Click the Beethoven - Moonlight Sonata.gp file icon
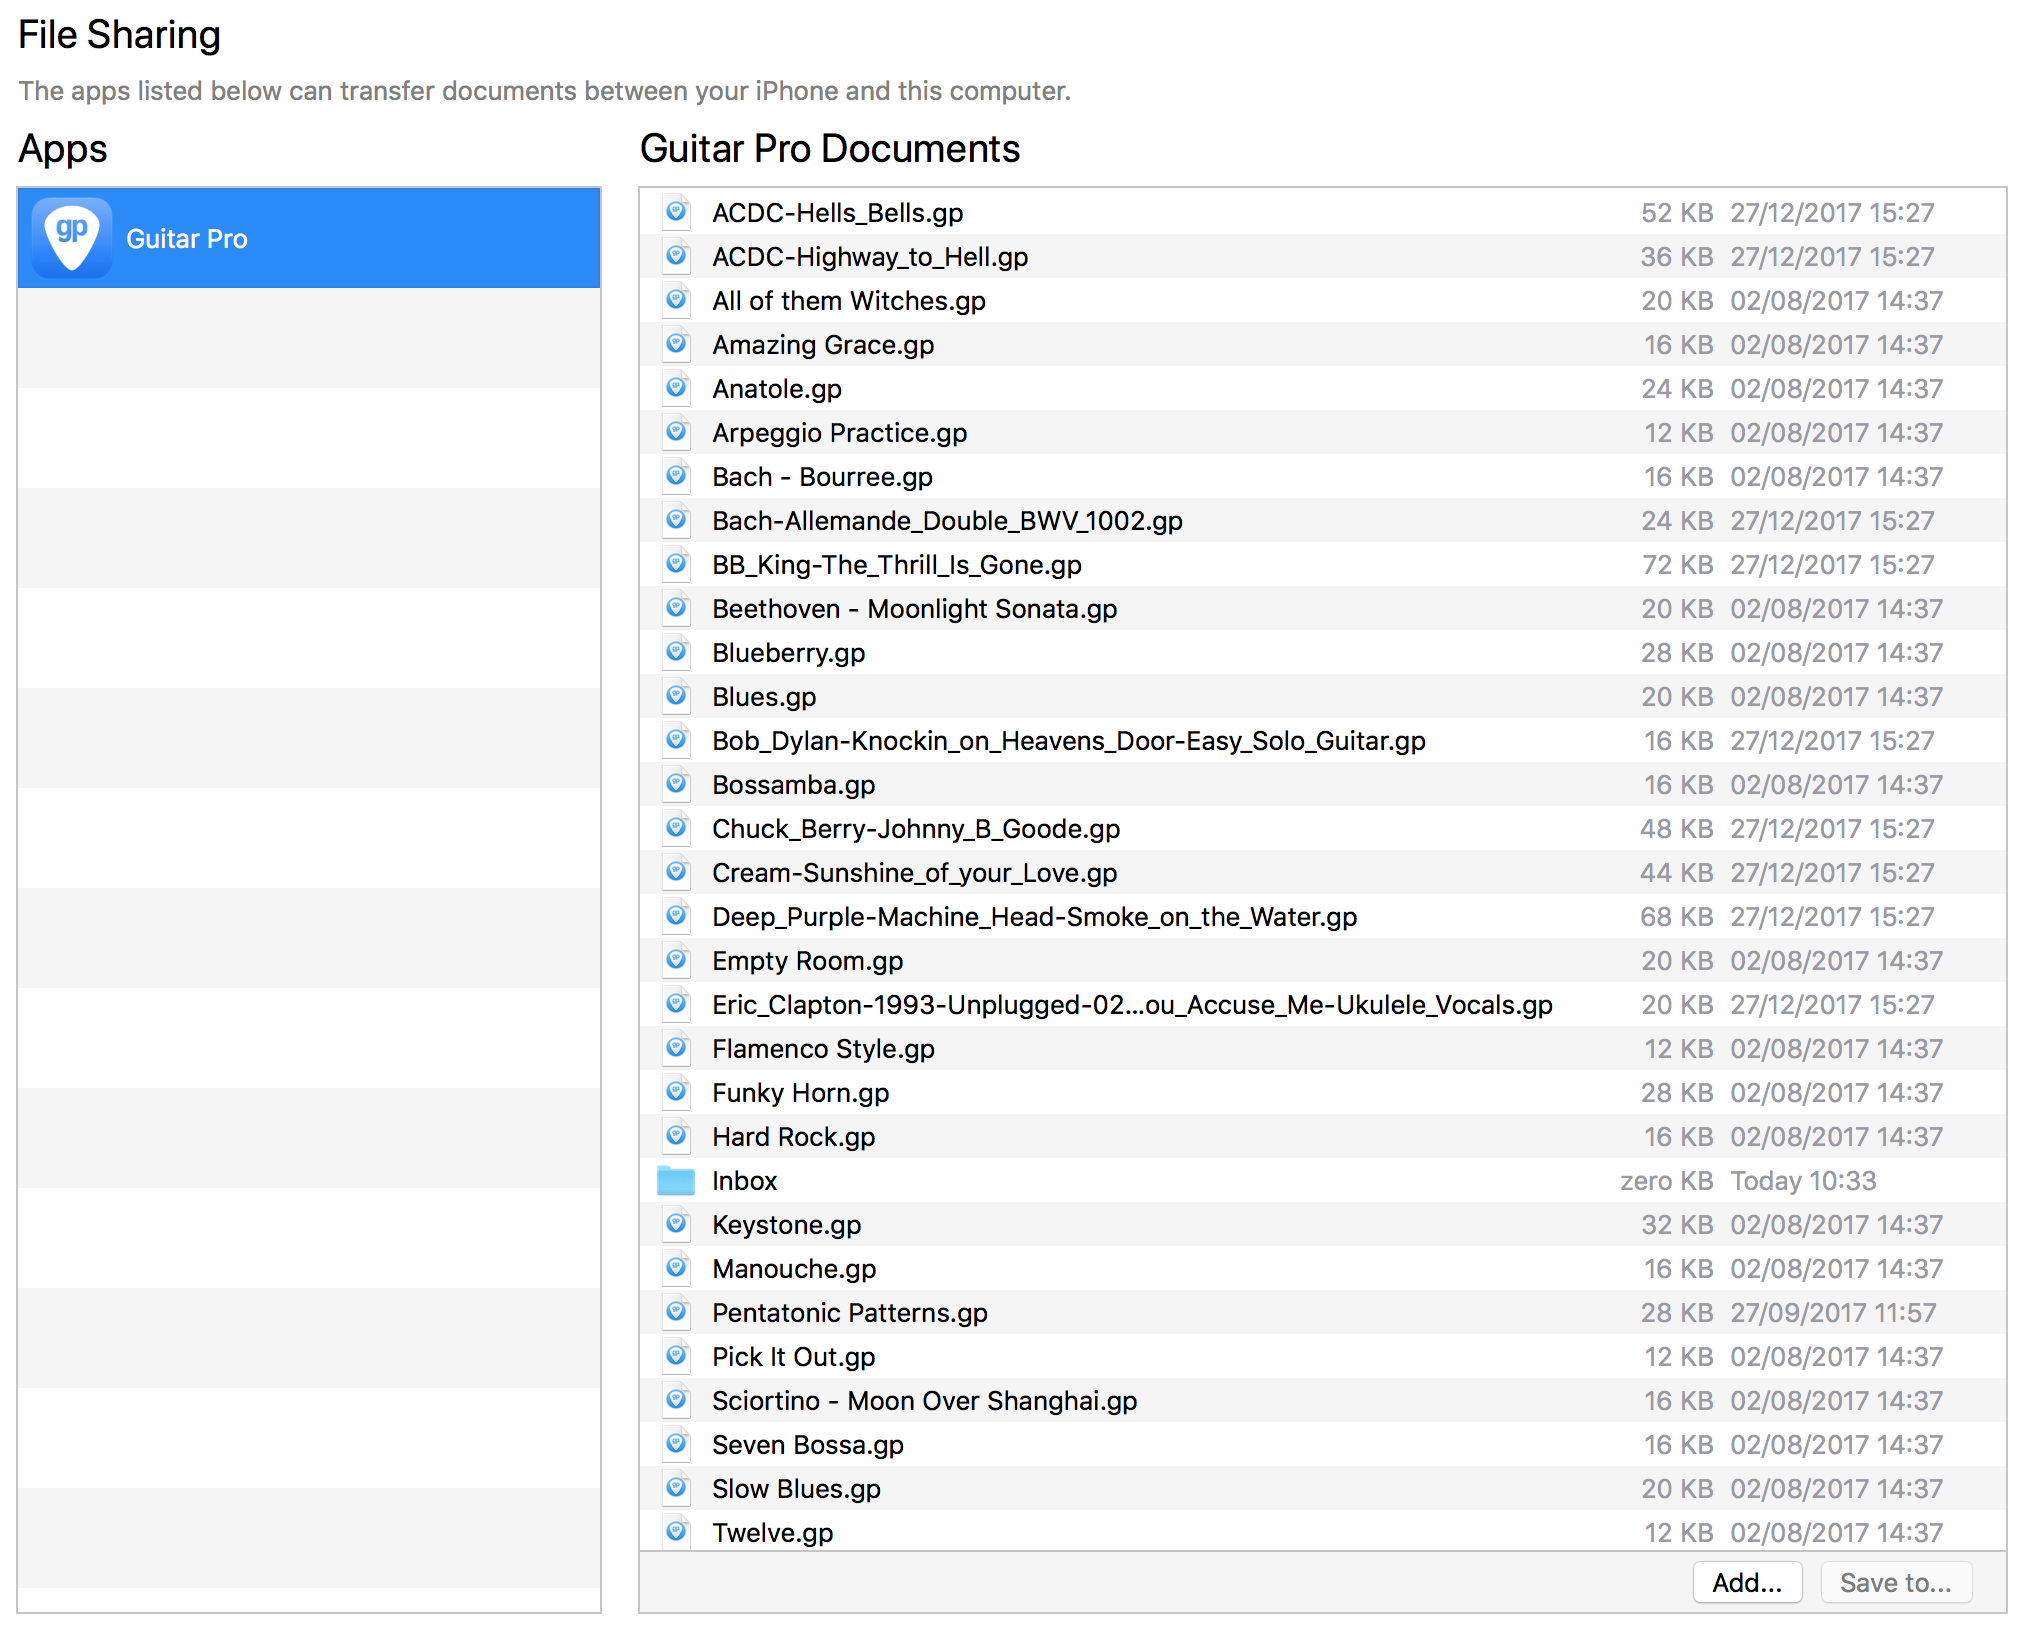The height and width of the screenshot is (1636, 2024). [677, 608]
